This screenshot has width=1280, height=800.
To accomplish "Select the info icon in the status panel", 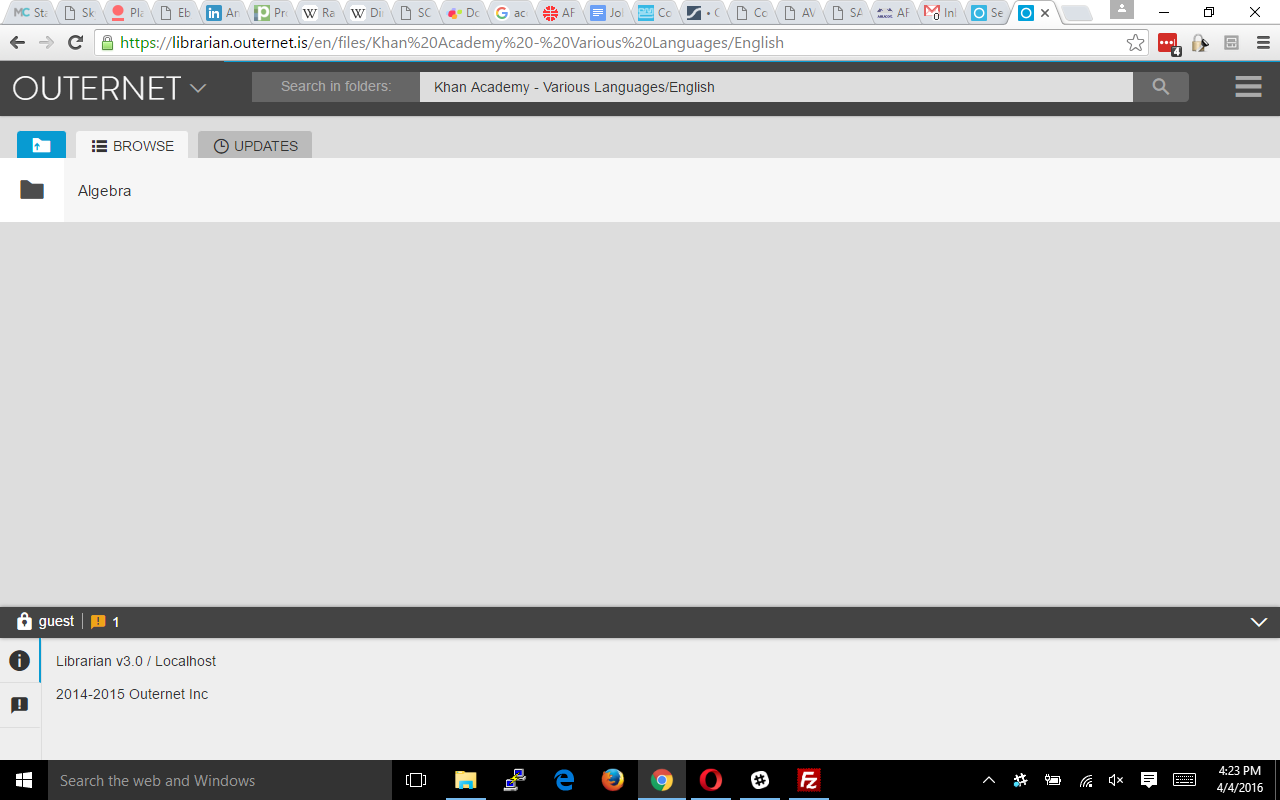I will (x=19, y=661).
